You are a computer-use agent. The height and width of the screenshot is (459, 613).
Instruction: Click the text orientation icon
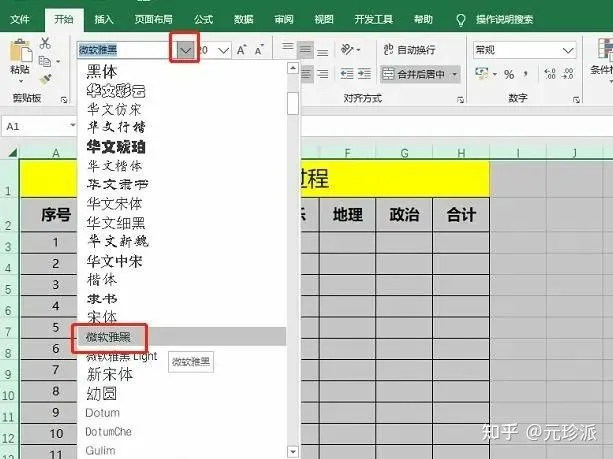coord(350,49)
